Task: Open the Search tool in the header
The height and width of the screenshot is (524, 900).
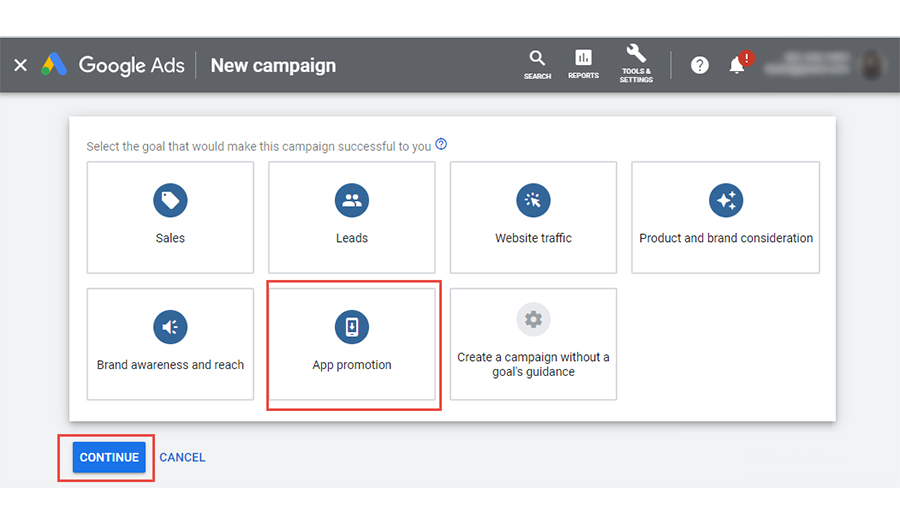Action: 537,65
